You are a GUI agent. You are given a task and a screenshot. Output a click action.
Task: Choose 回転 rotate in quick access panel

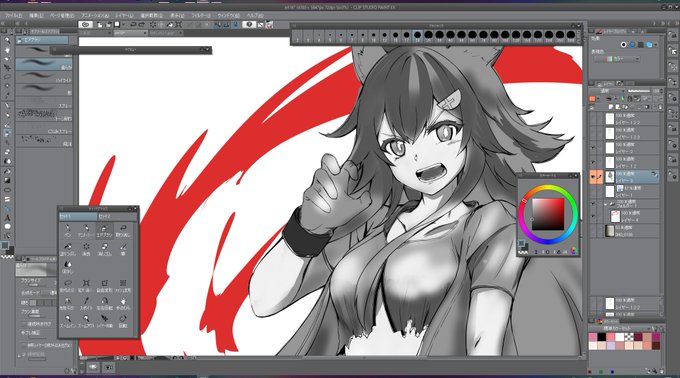(123, 321)
